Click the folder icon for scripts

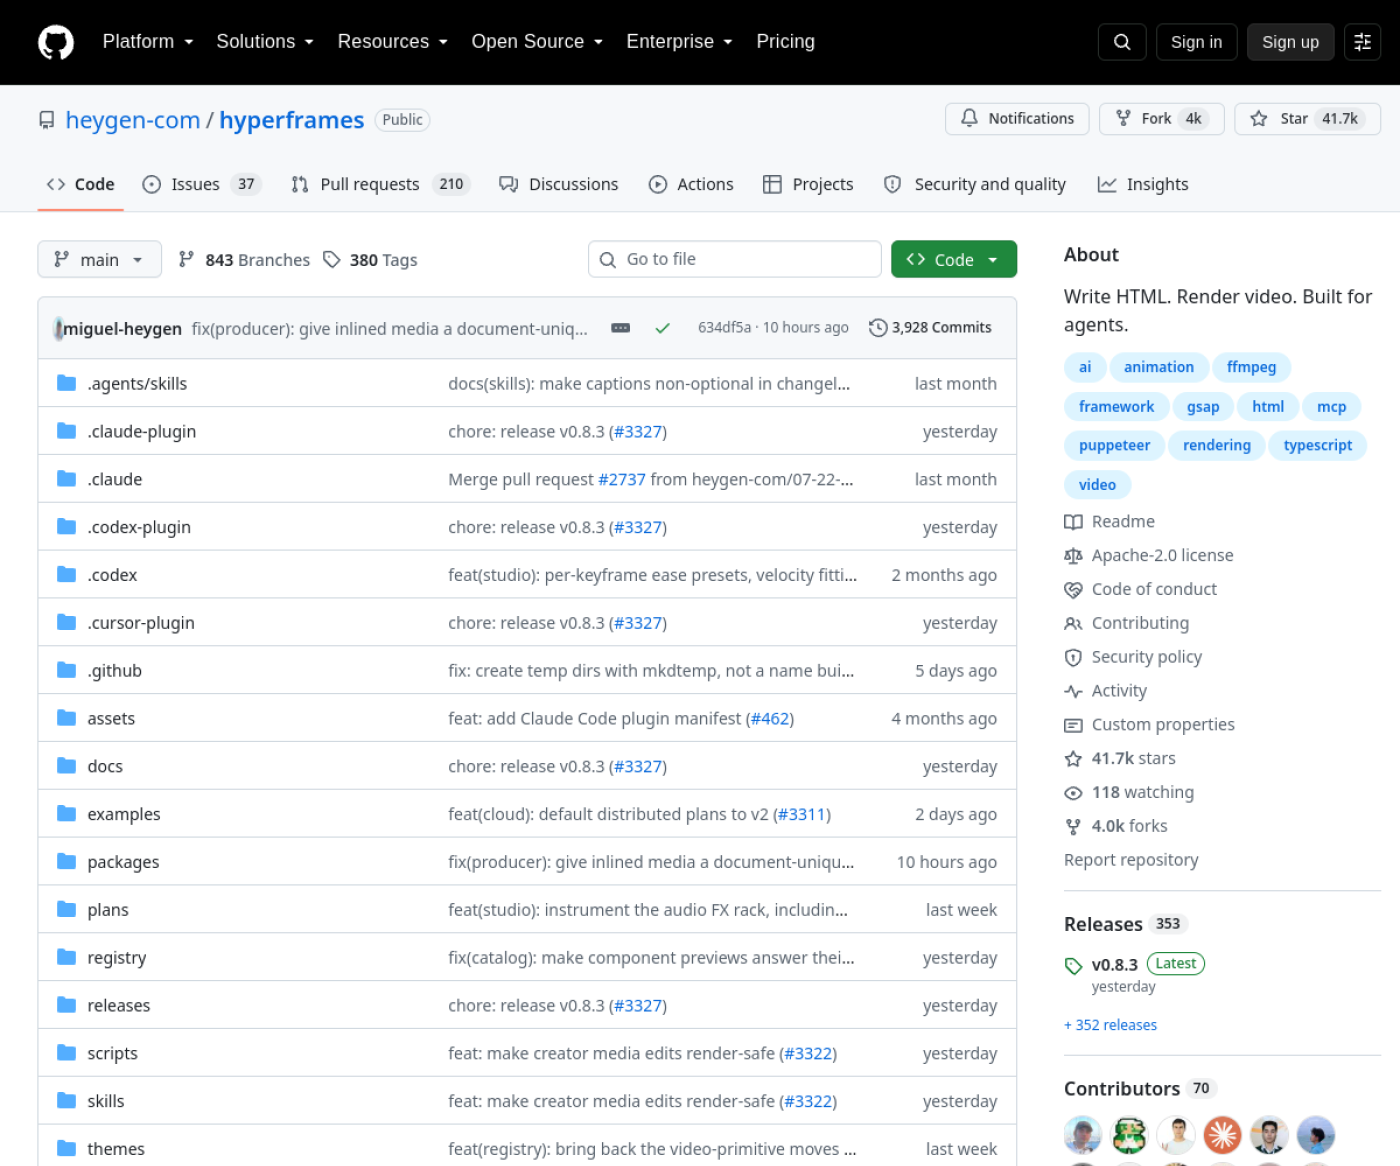pos(67,1053)
